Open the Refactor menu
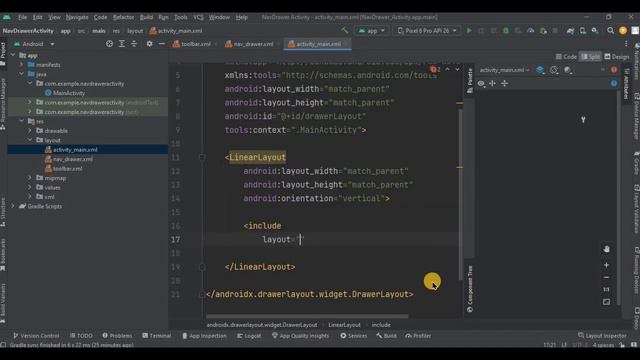This screenshot has height=360, width=640. (x=123, y=17)
